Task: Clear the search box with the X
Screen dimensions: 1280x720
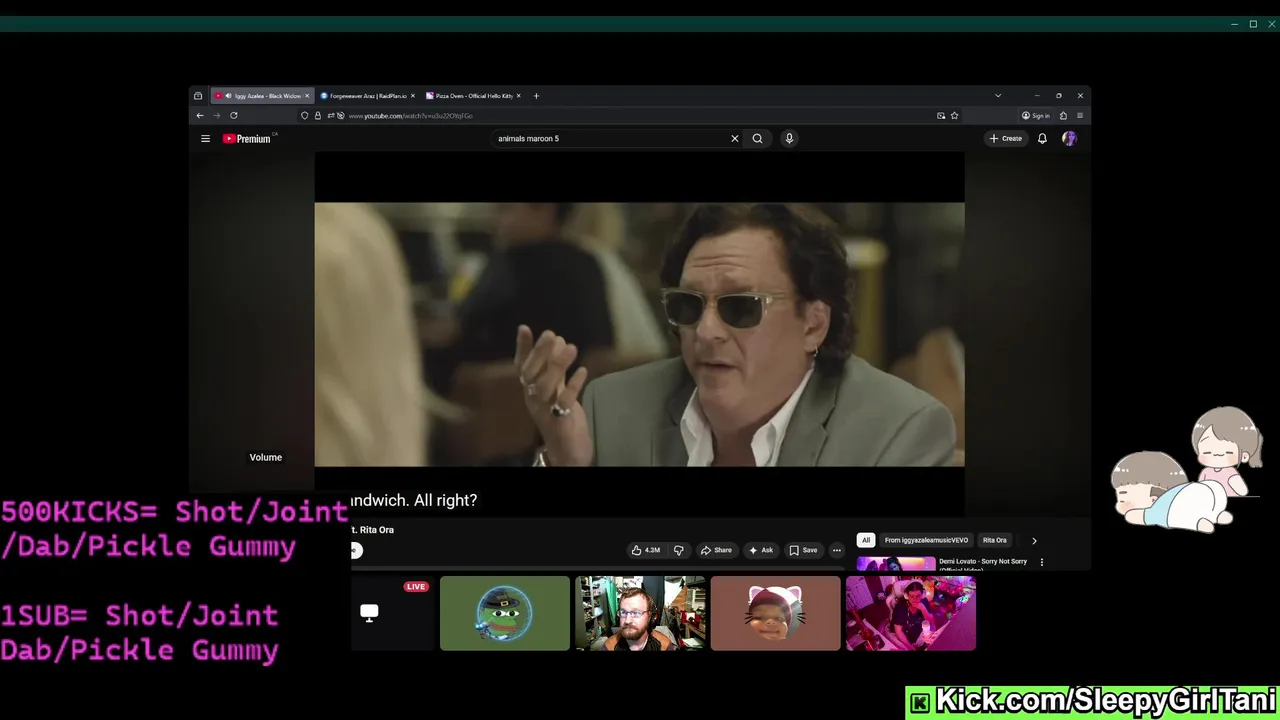Action: 735,139
